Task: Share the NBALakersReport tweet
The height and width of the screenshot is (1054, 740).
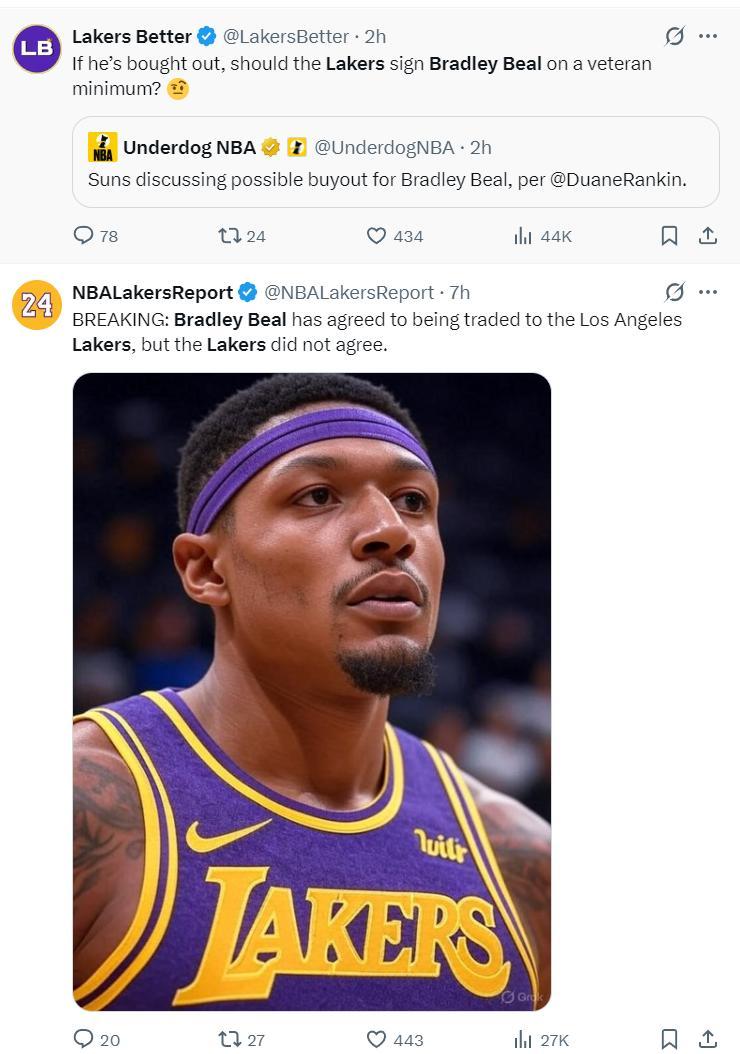Action: (x=707, y=1039)
